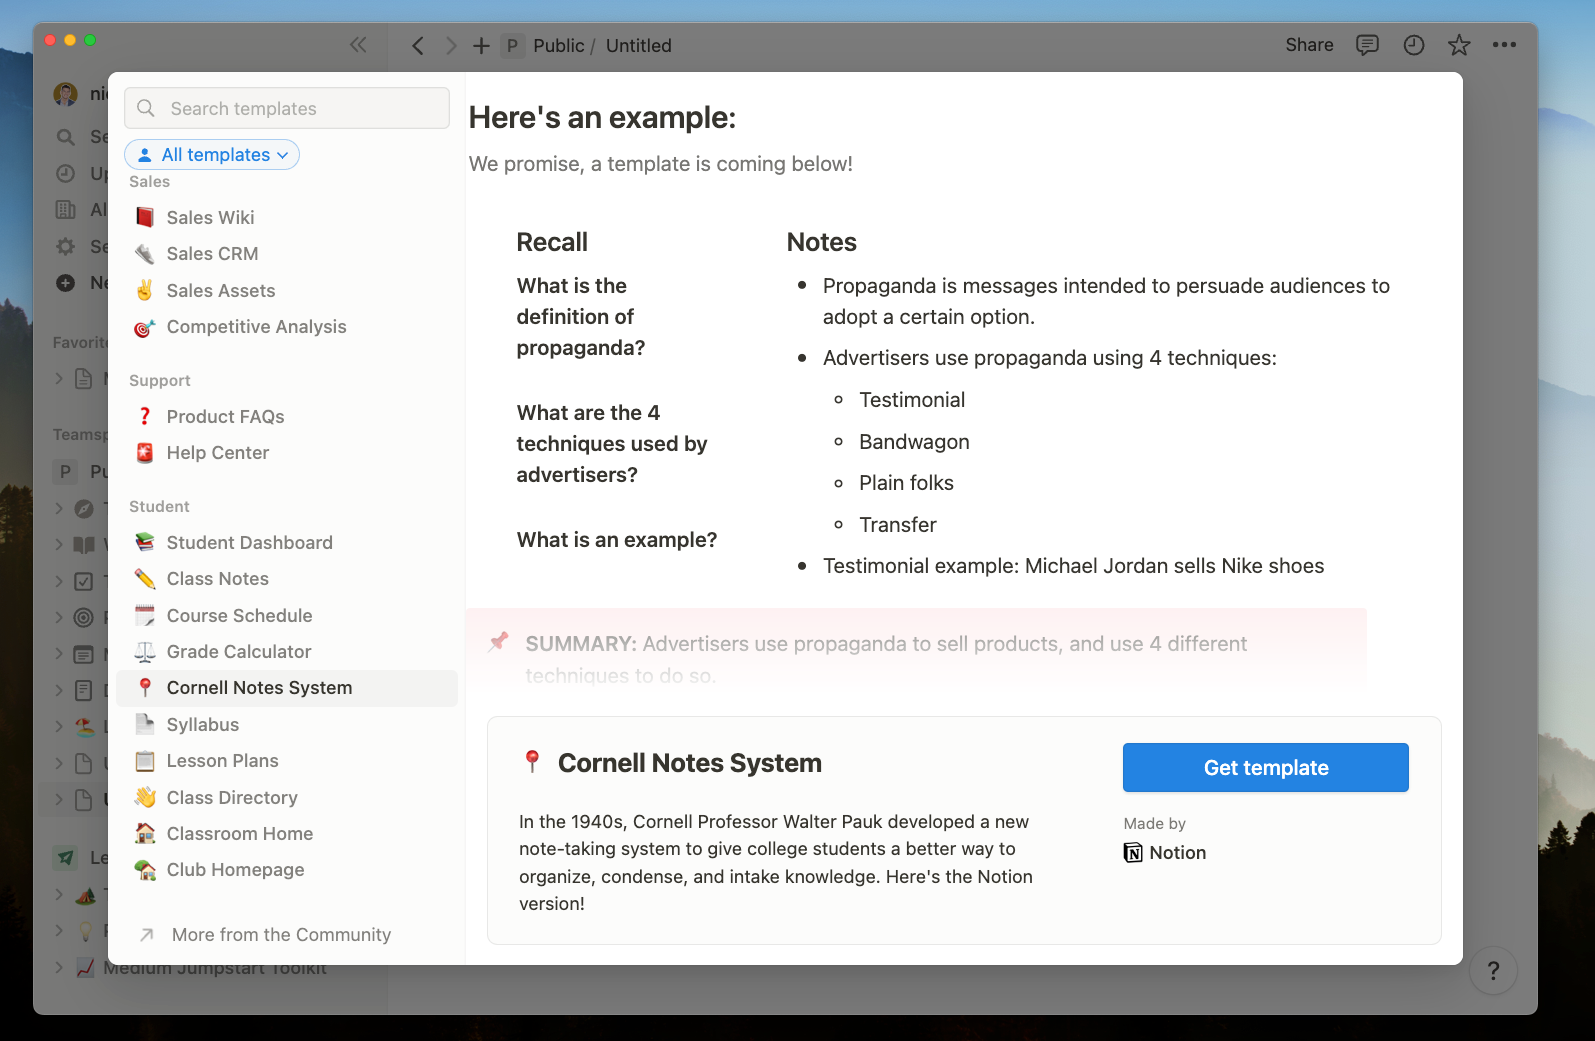The width and height of the screenshot is (1595, 1041).
Task: Expand the sidebar item with the compass icon
Action: tap(59, 508)
